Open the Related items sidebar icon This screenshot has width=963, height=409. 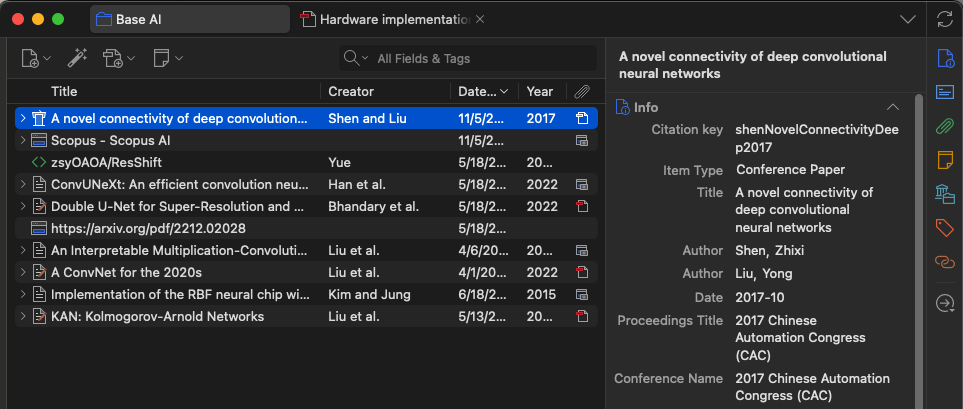coord(945,262)
